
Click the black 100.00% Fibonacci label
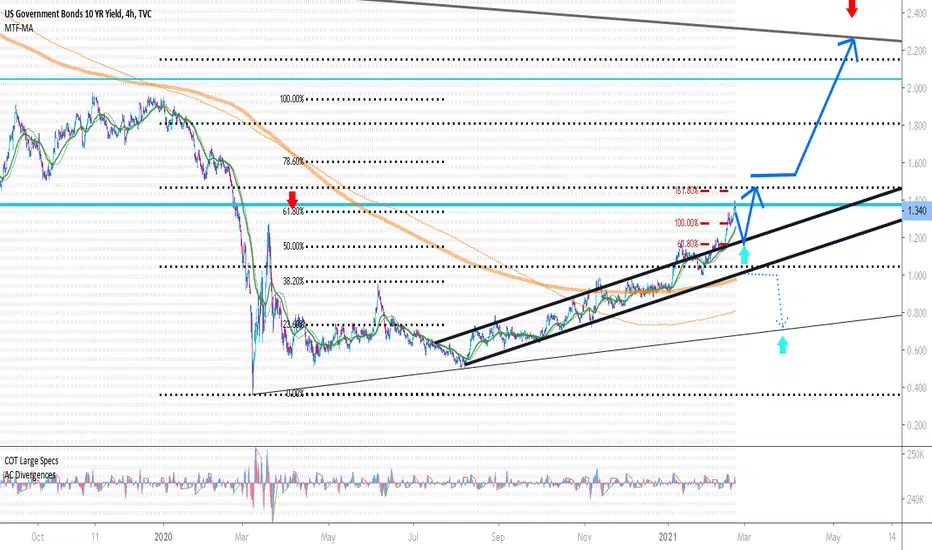[x=292, y=99]
